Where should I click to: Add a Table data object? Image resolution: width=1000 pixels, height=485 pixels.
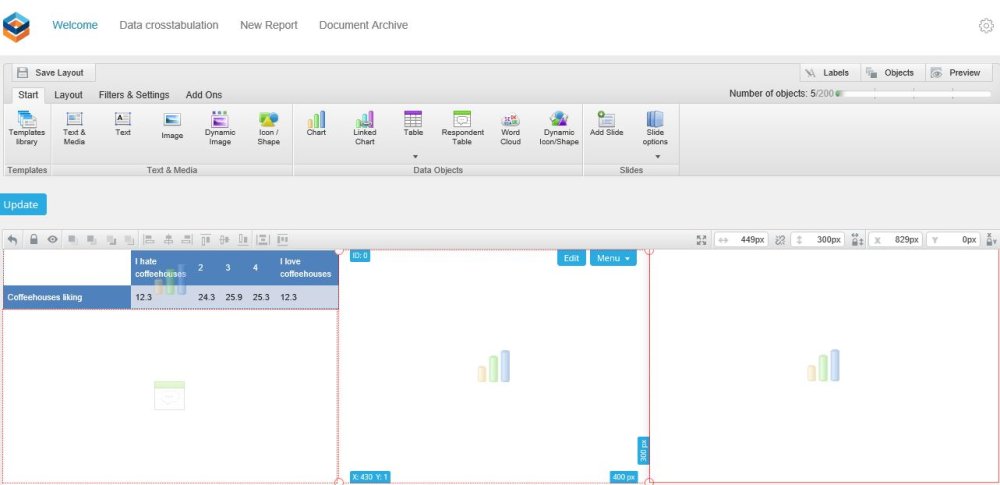(x=413, y=124)
